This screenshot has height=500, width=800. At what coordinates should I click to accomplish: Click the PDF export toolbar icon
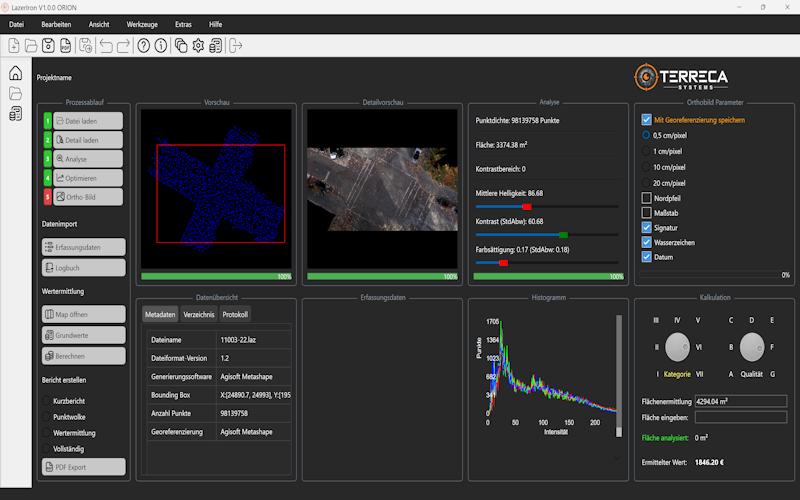coord(66,45)
